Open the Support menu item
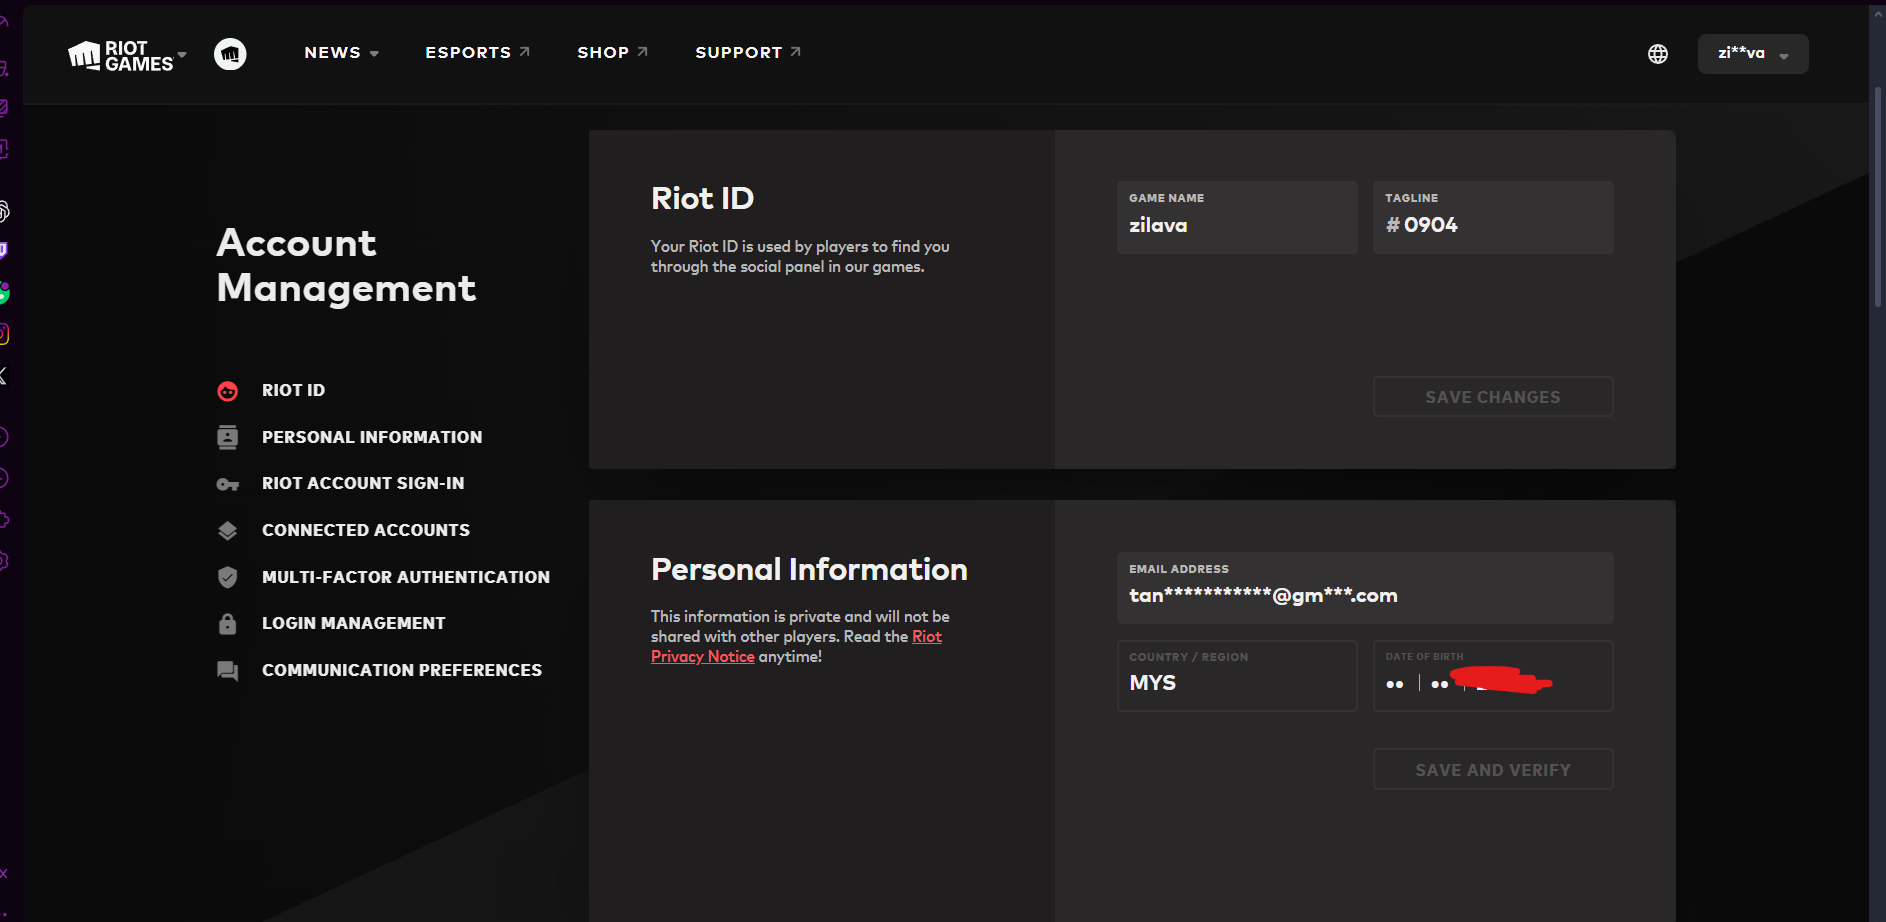This screenshot has width=1886, height=922. [747, 53]
